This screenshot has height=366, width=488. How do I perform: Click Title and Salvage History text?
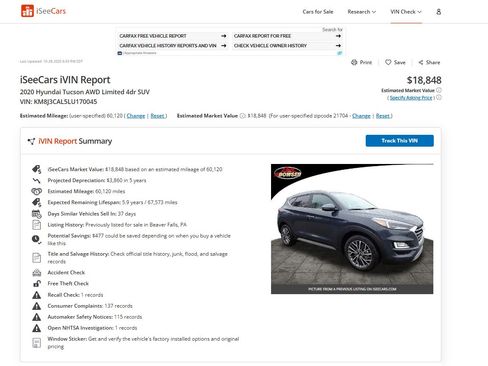(x=138, y=258)
